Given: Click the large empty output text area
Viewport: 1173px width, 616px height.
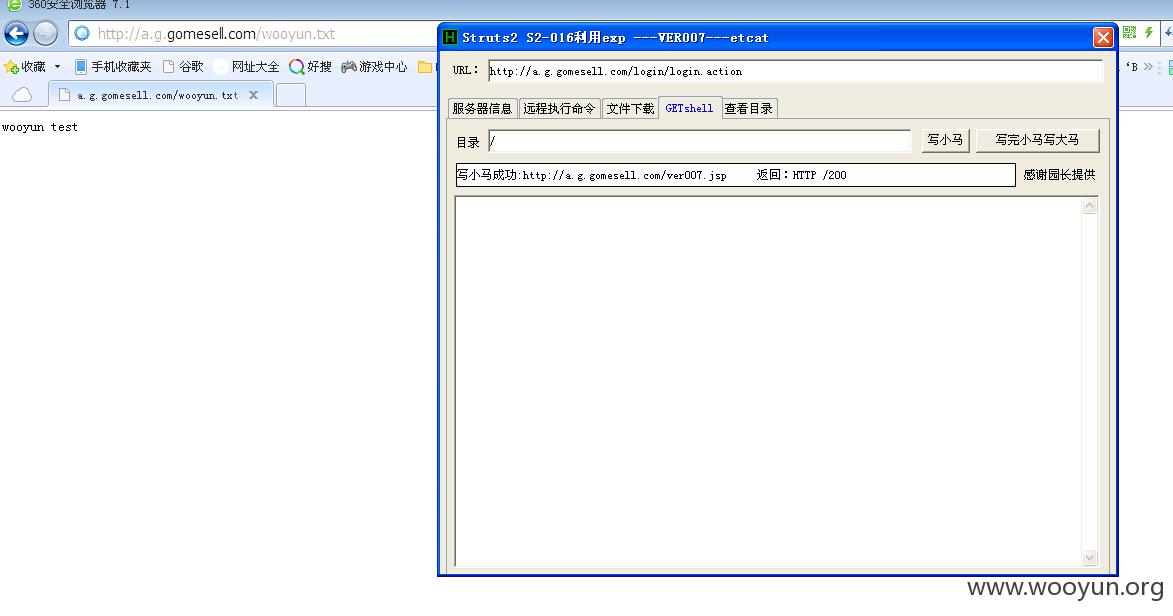Looking at the screenshot, I should pyautogui.click(x=768, y=381).
